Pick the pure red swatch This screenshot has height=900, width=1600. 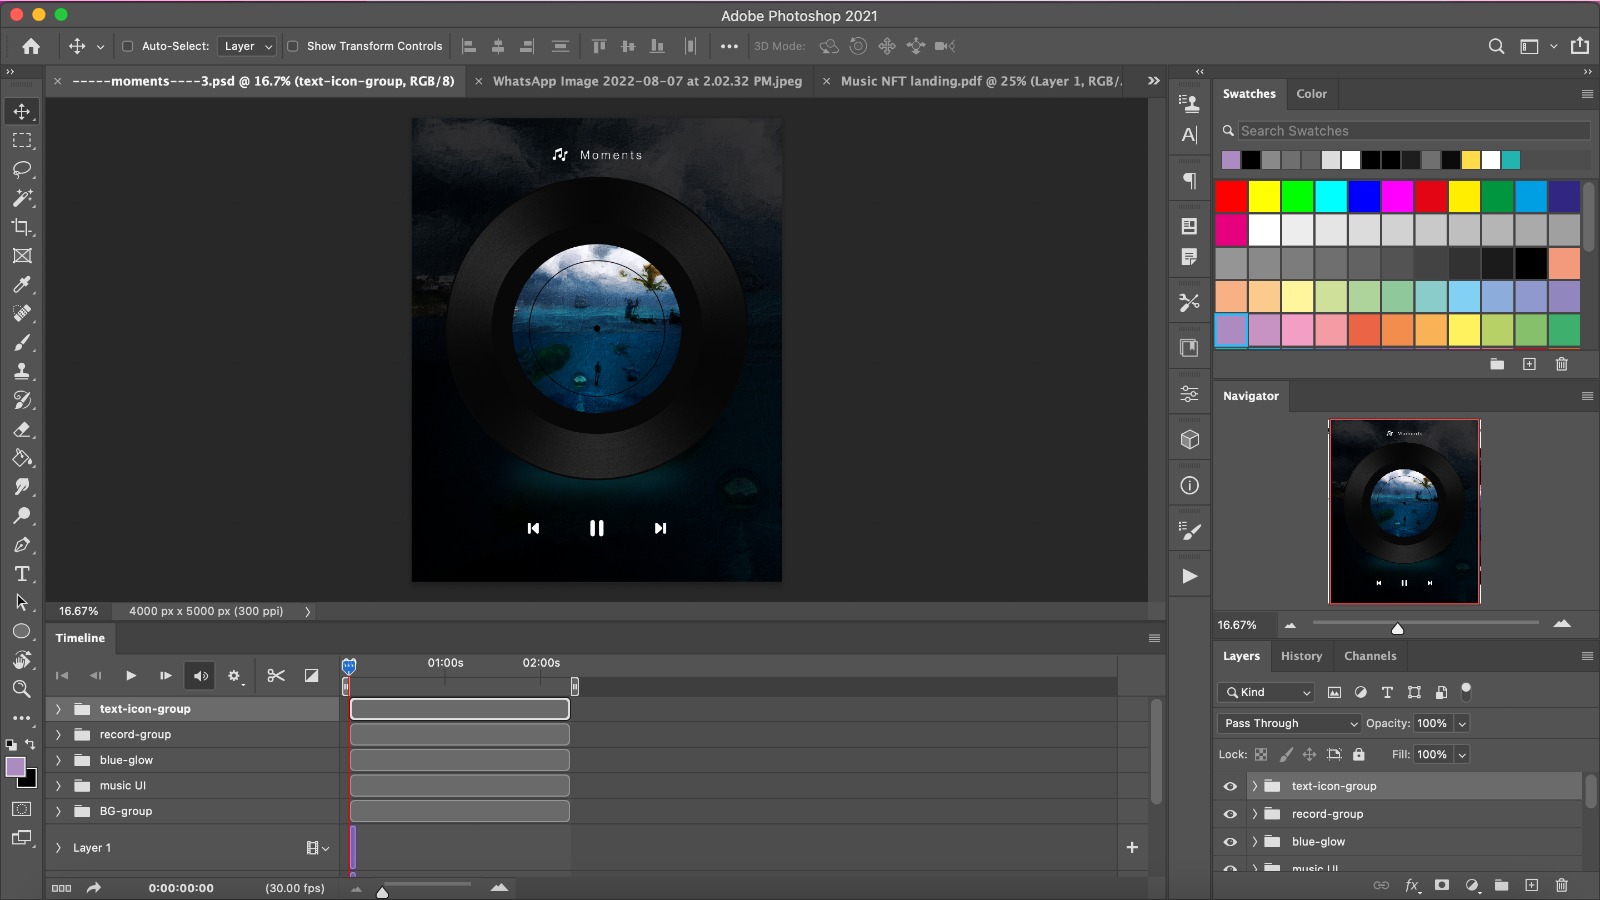pos(1231,197)
